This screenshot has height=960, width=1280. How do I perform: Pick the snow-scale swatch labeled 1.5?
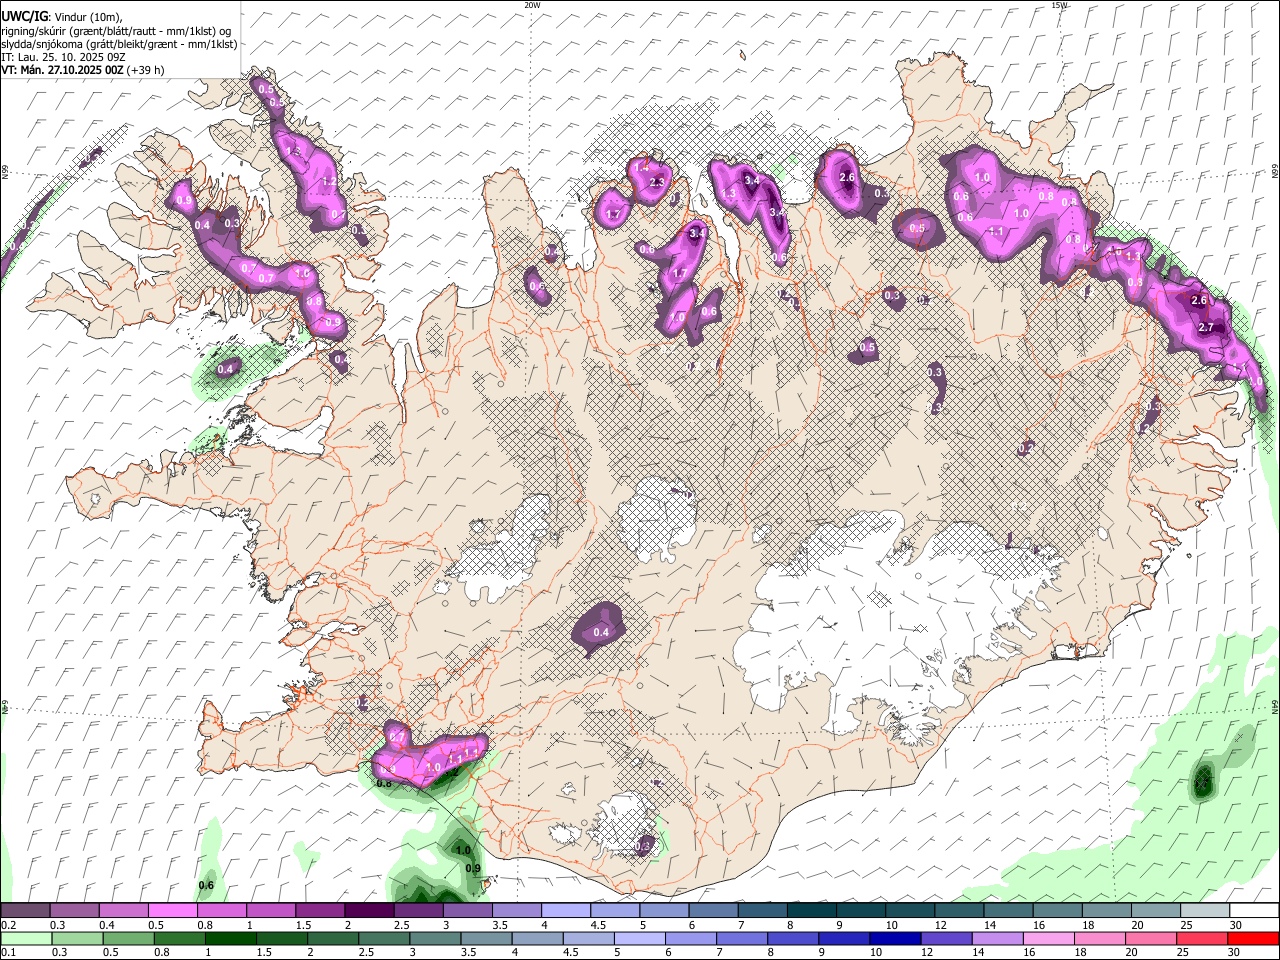pyautogui.click(x=320, y=910)
